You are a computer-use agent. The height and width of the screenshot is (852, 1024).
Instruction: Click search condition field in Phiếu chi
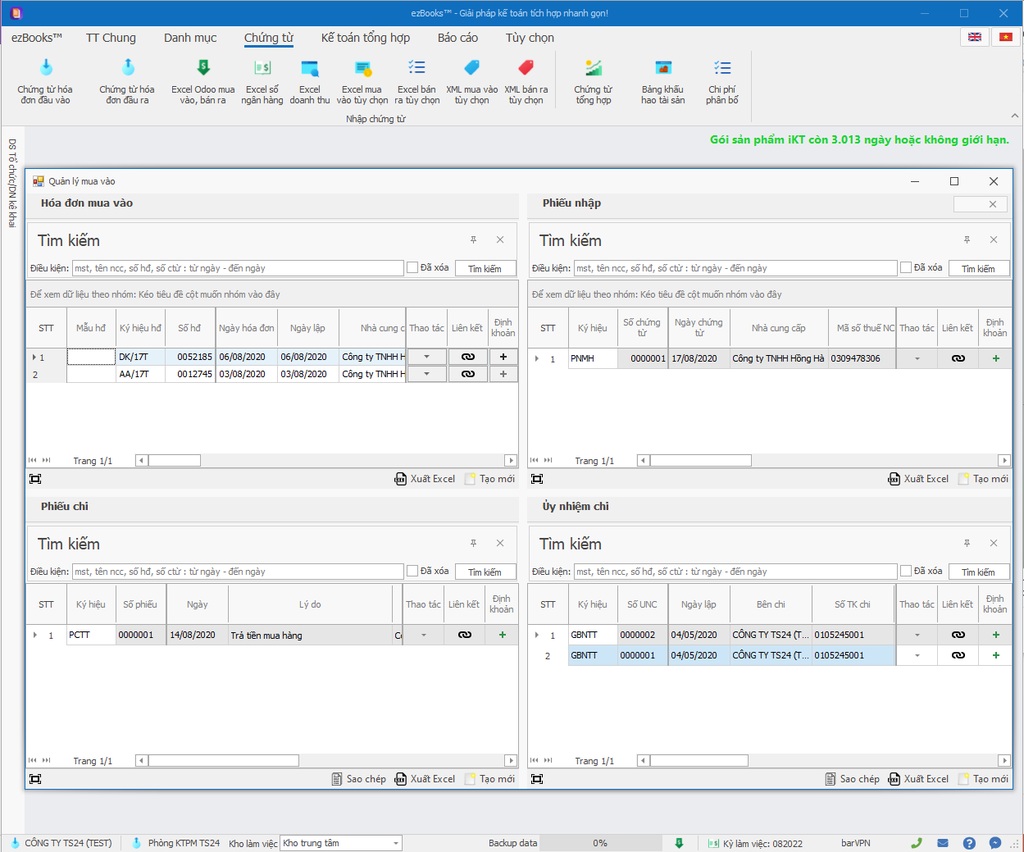pyautogui.click(x=237, y=572)
